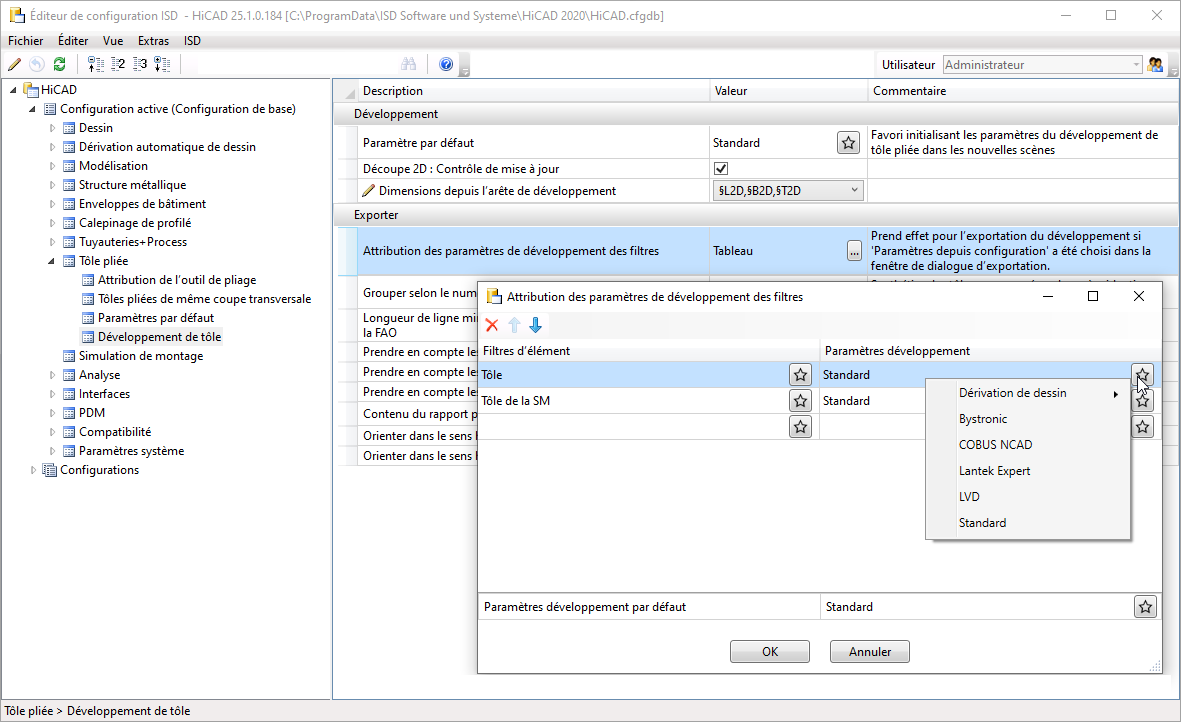Click expand to level 3 toolbar icon

[x=140, y=64]
